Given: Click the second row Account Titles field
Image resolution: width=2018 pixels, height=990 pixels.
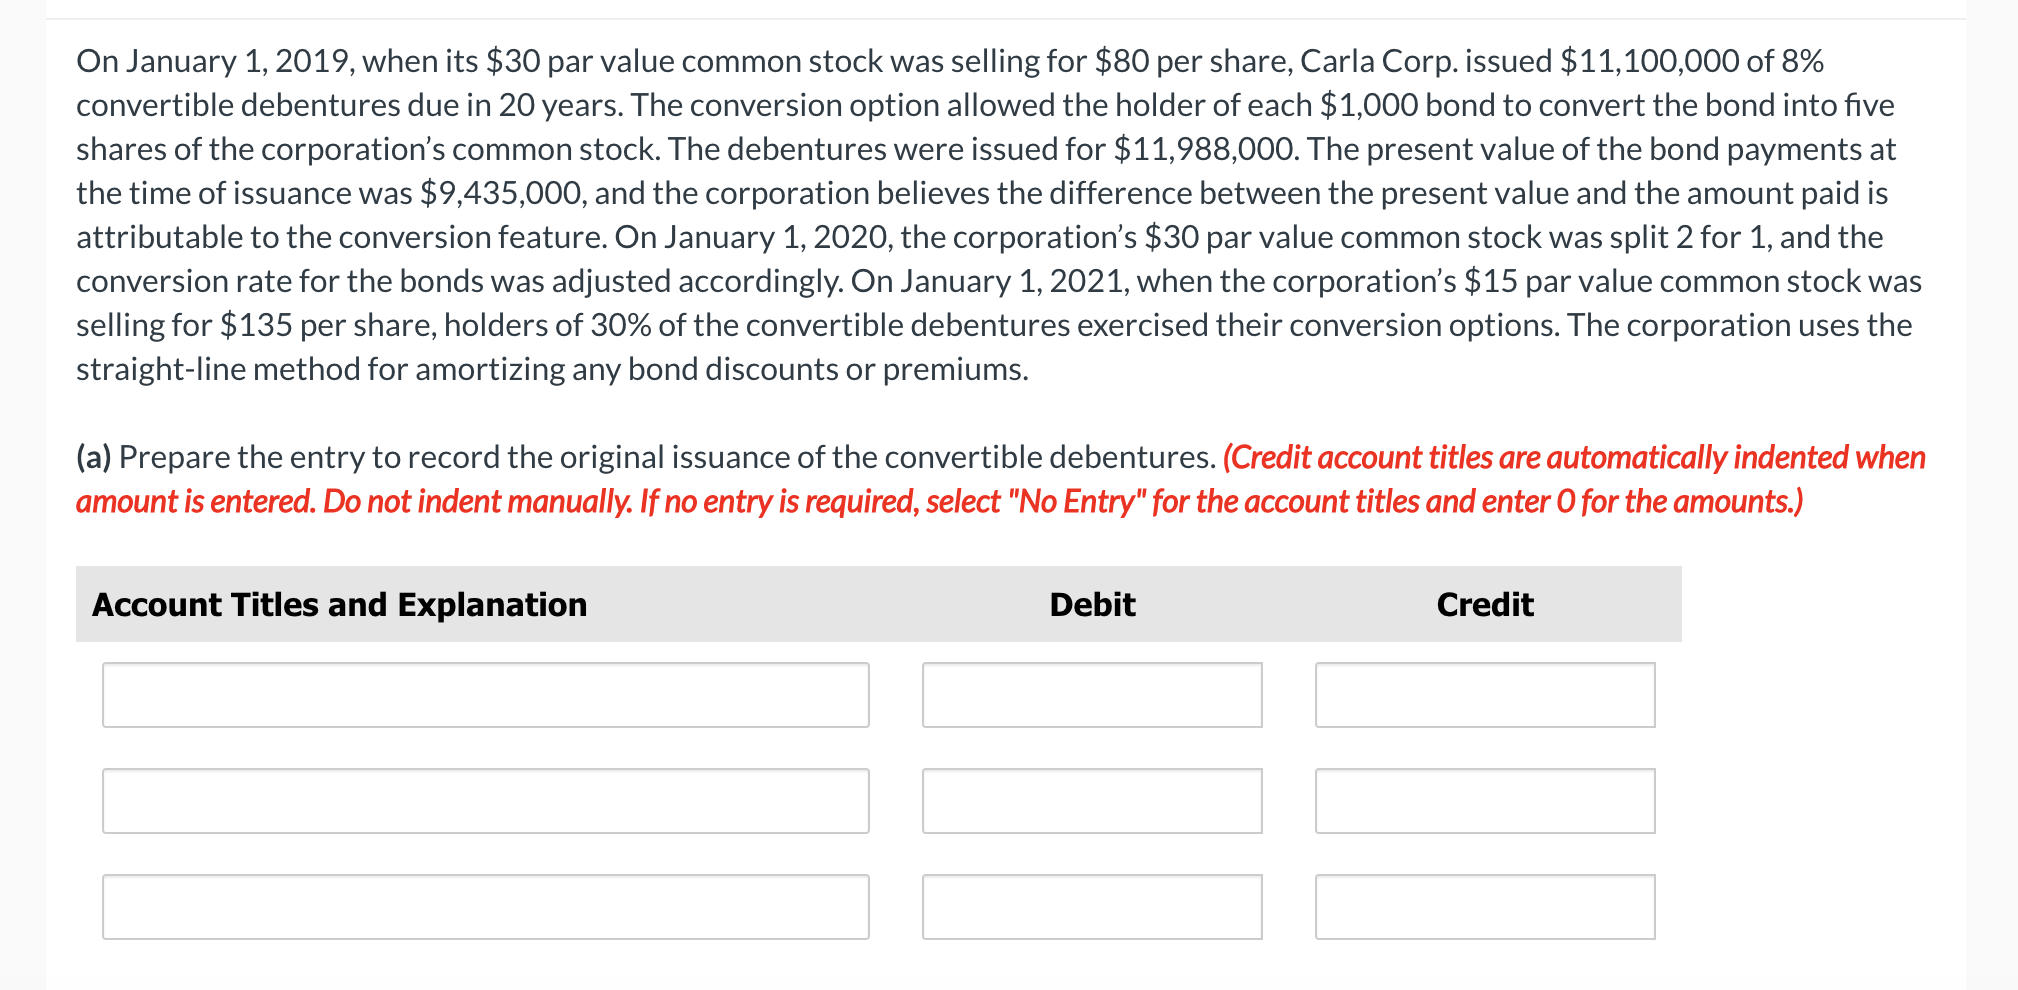Looking at the screenshot, I should click(485, 801).
